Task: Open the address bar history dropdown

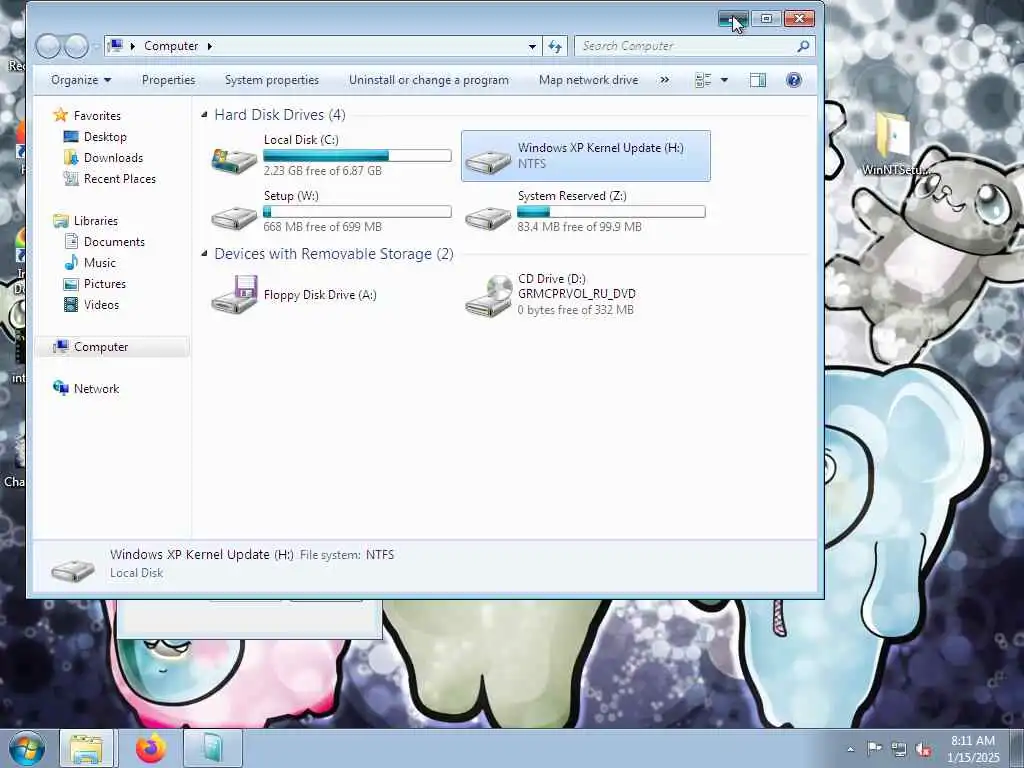Action: click(532, 46)
